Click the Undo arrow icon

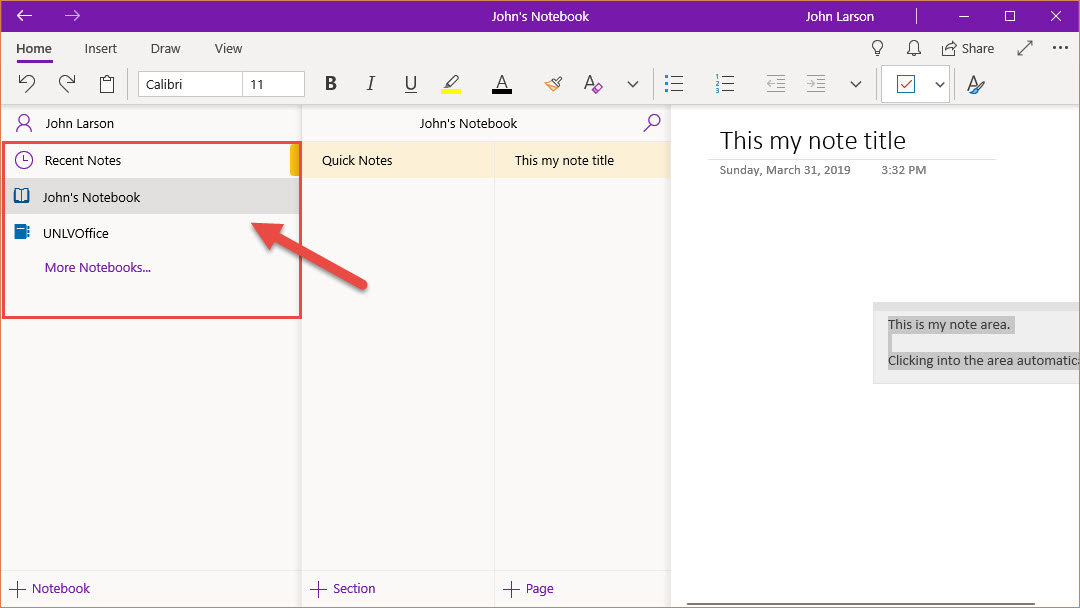coord(27,84)
